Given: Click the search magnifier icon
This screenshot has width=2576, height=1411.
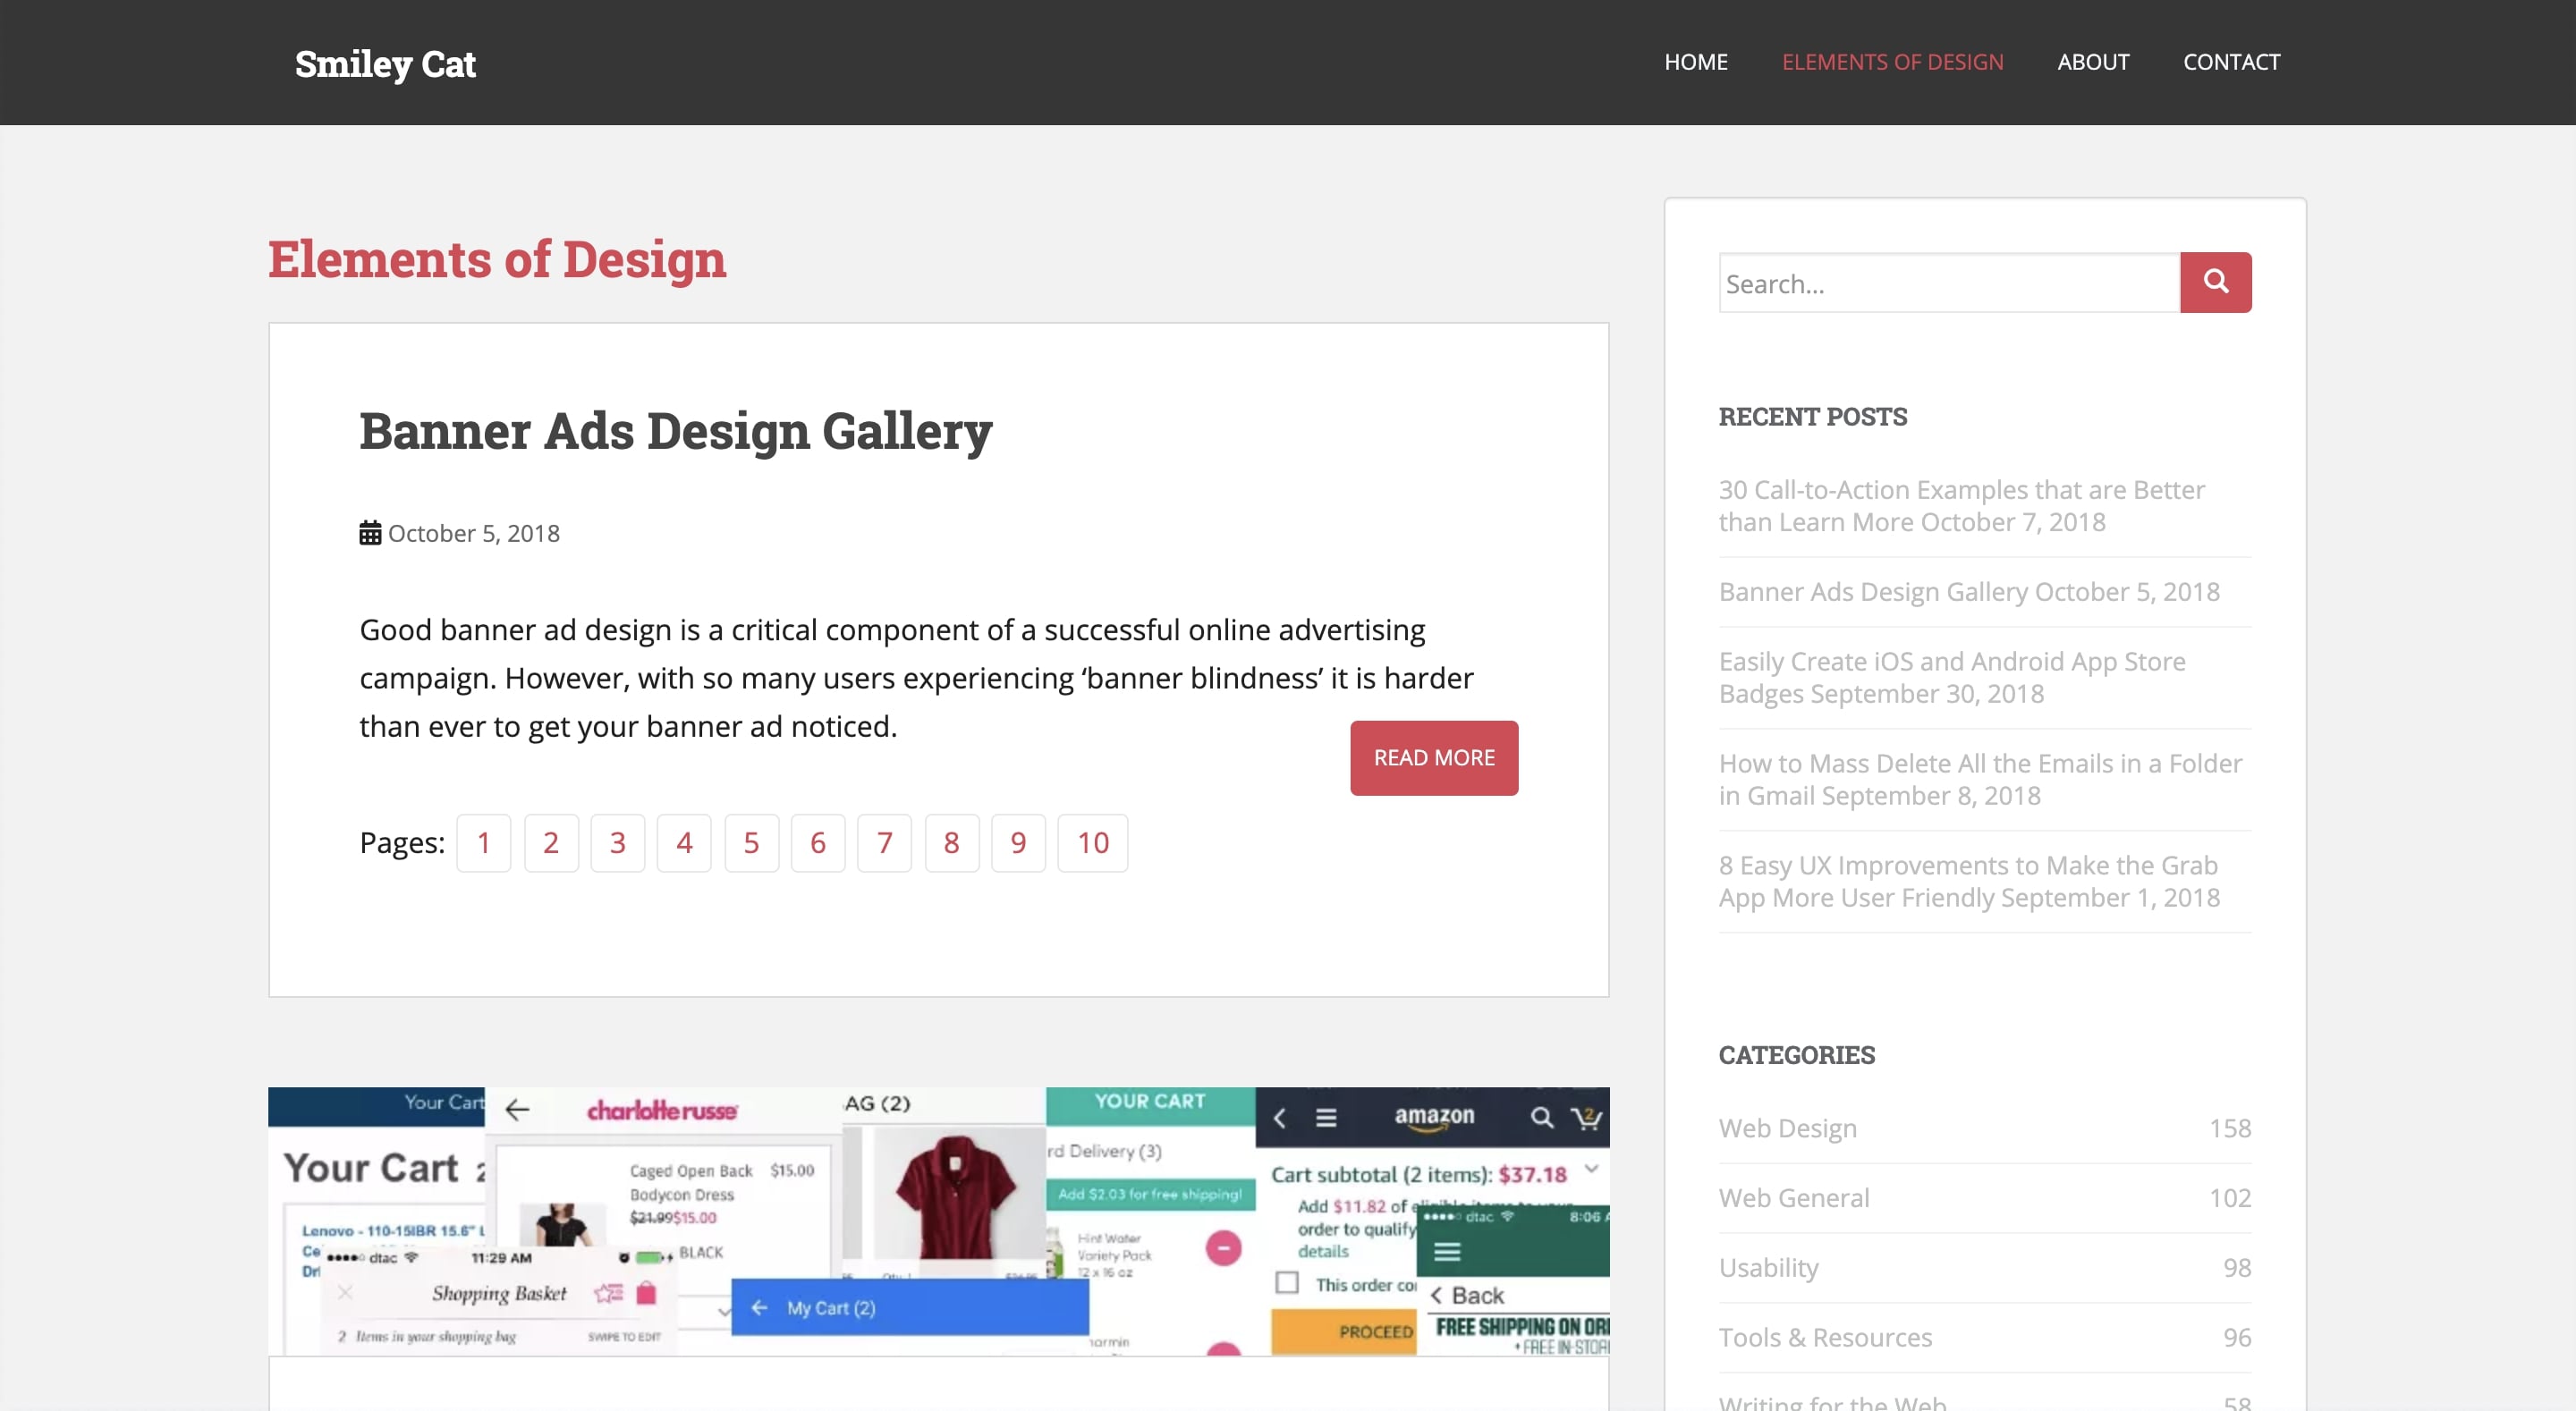Looking at the screenshot, I should coord(2215,282).
